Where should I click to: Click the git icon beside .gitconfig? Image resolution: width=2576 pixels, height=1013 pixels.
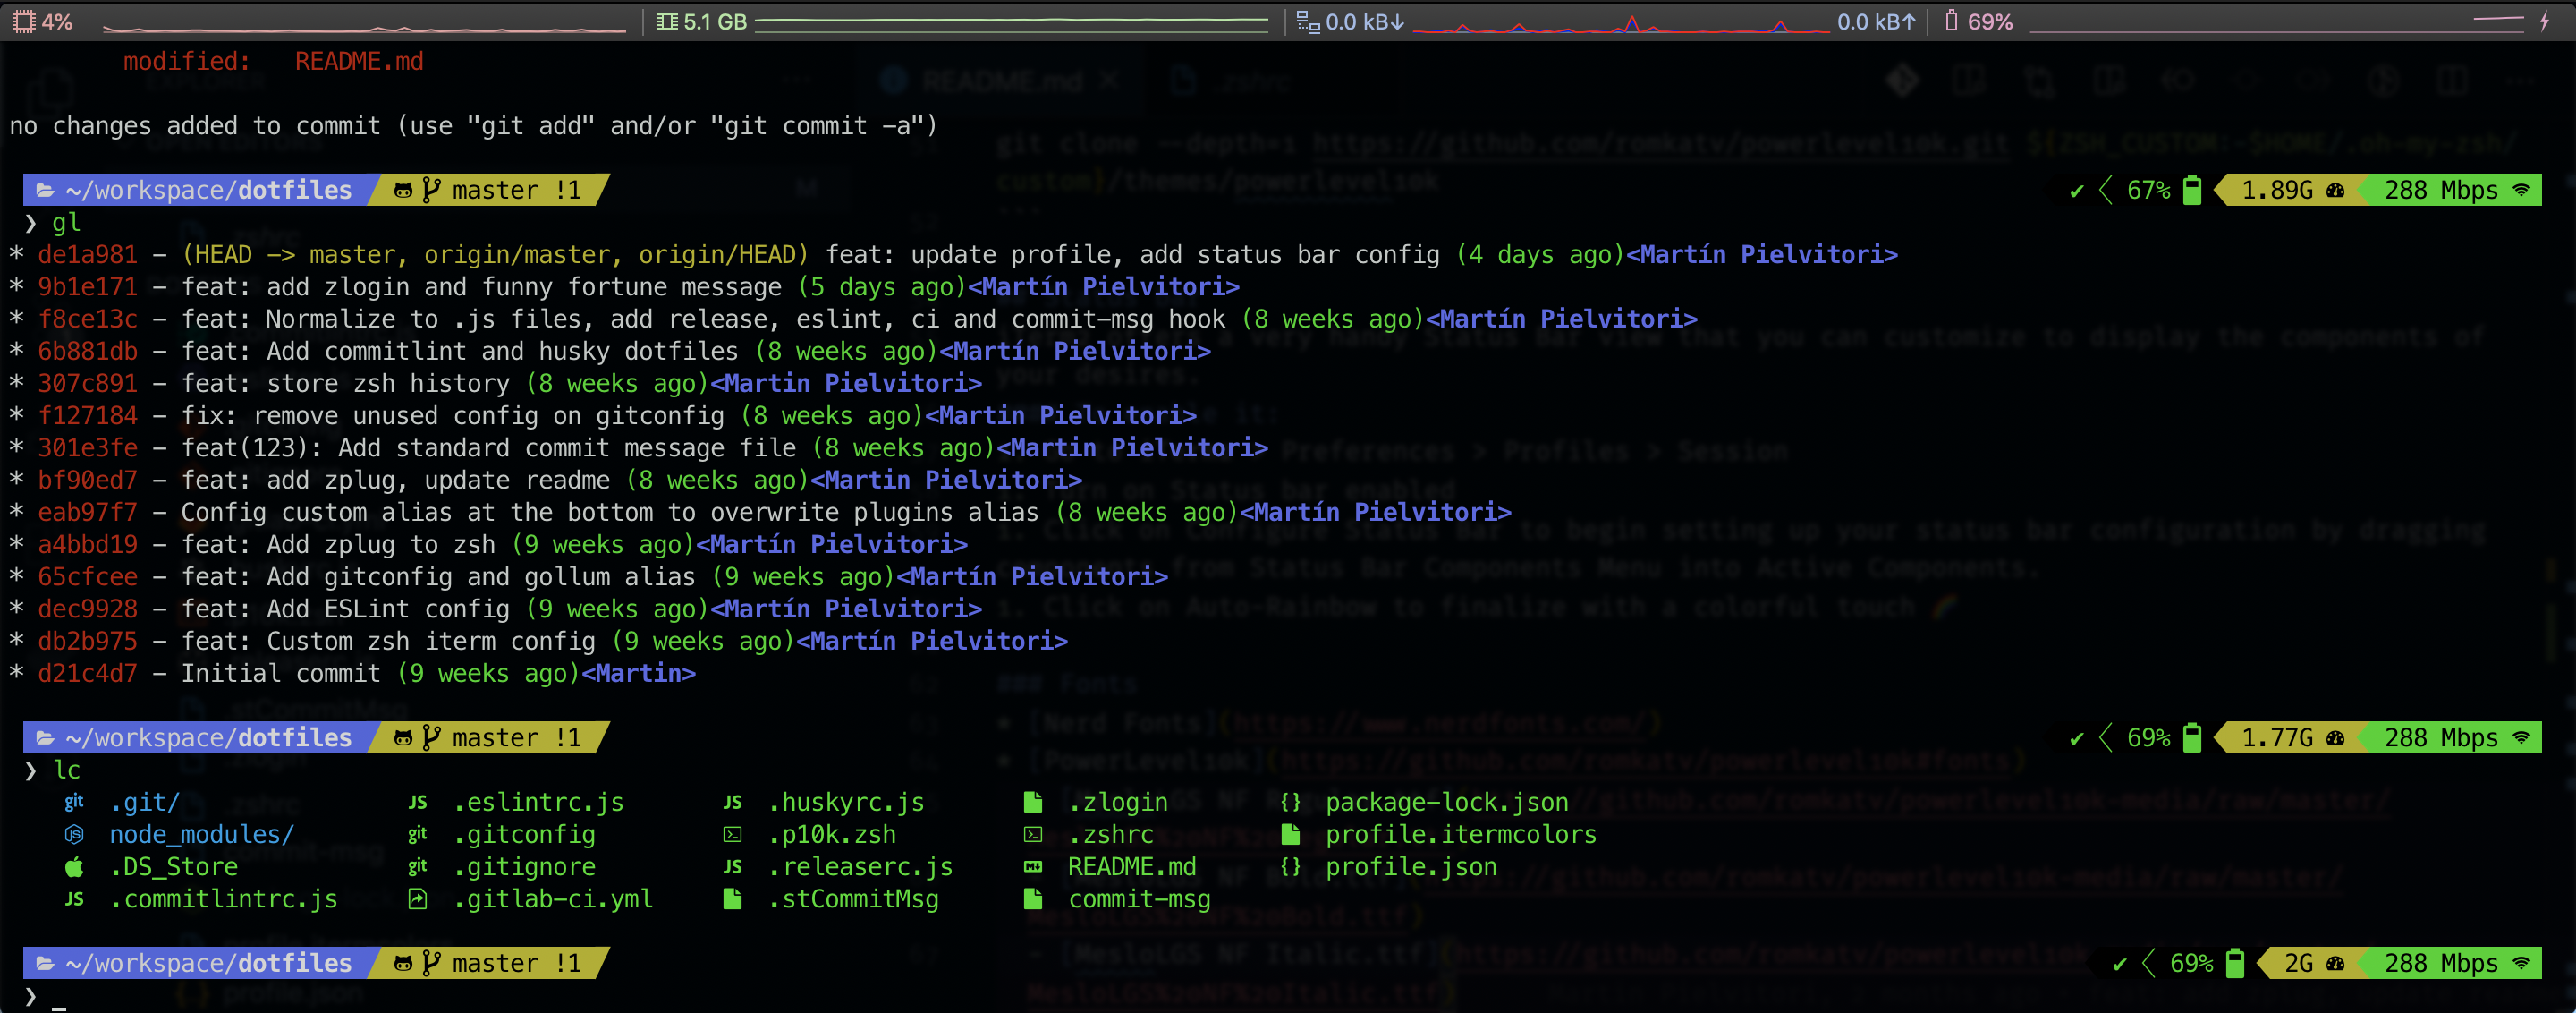[418, 834]
